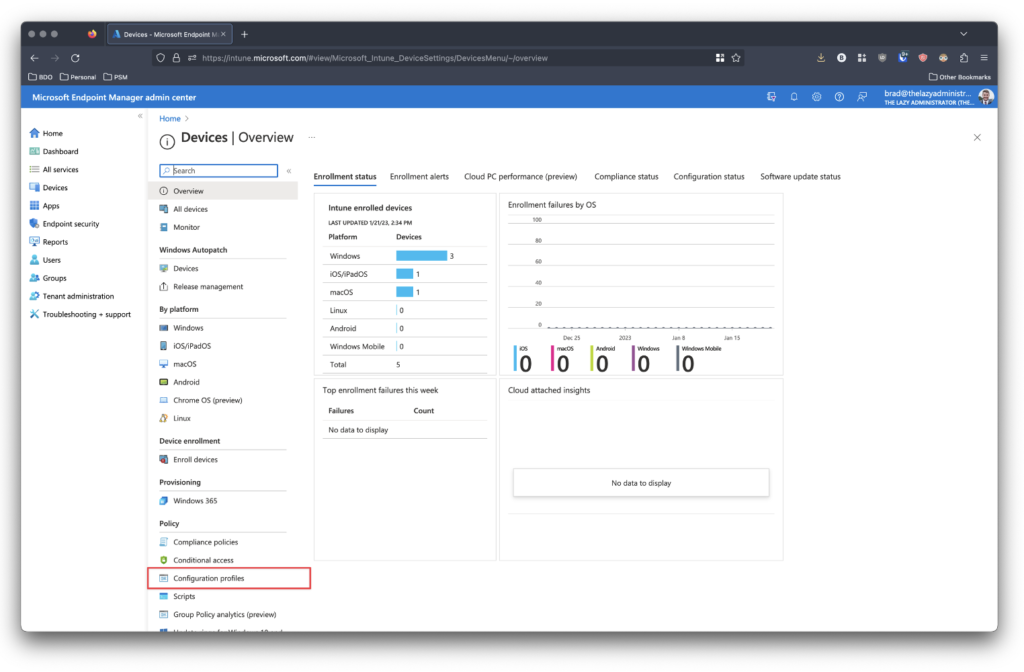This screenshot has height=672, width=1024.
Task: Open the Devices Overview more options ellipsis
Action: pos(312,138)
